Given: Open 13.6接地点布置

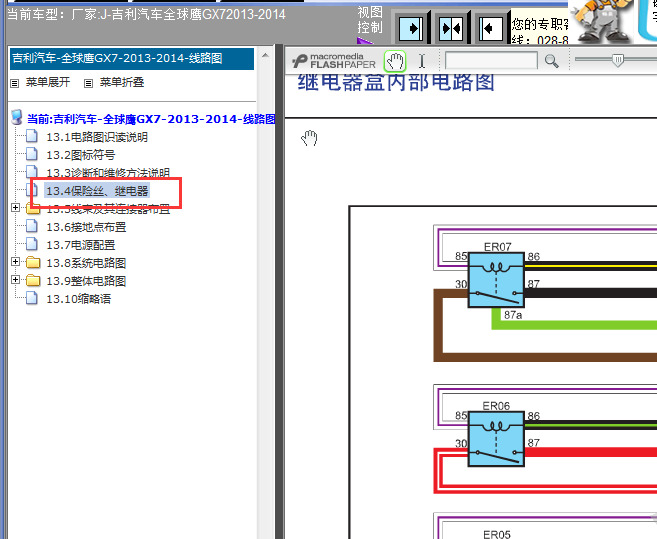Looking at the screenshot, I should [x=86, y=227].
